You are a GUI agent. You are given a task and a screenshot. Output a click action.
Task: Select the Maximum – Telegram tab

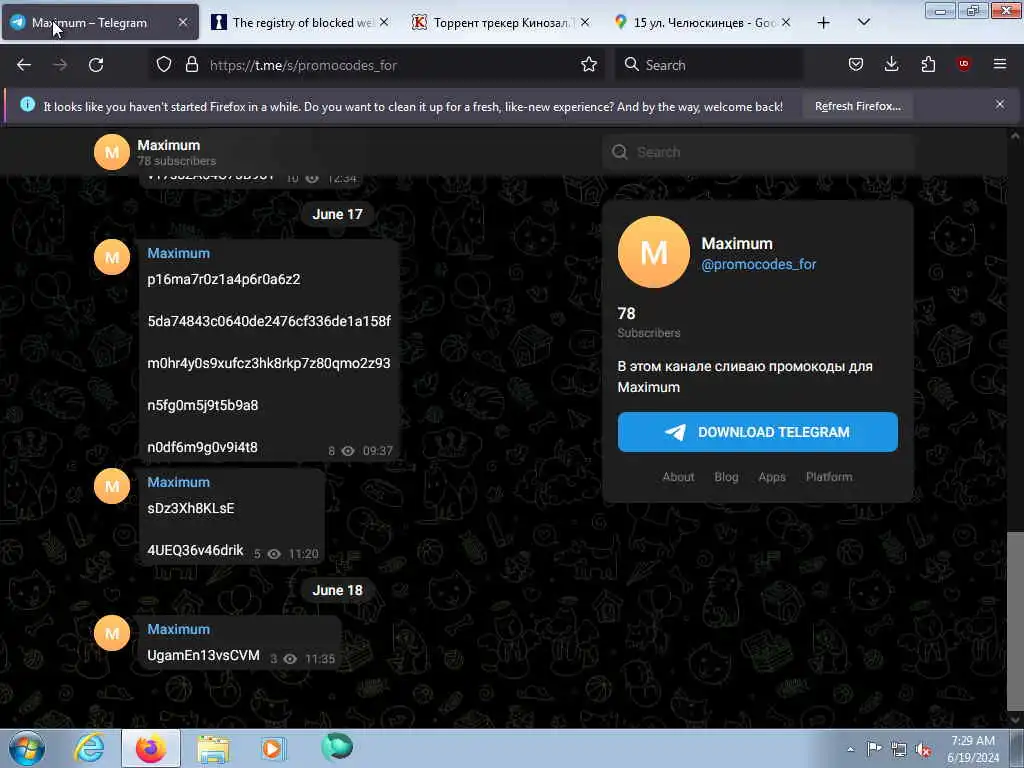pos(100,23)
